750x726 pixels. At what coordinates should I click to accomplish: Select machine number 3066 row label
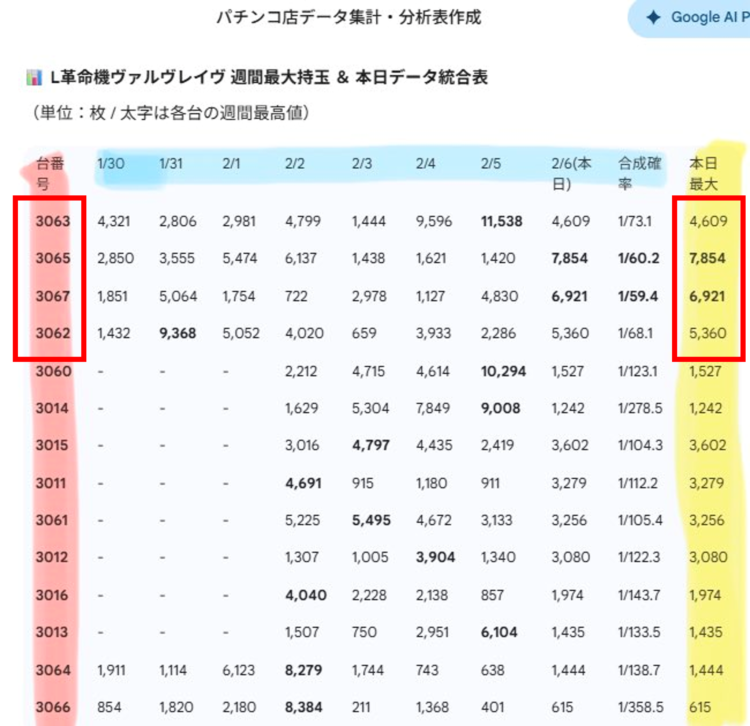point(52,707)
